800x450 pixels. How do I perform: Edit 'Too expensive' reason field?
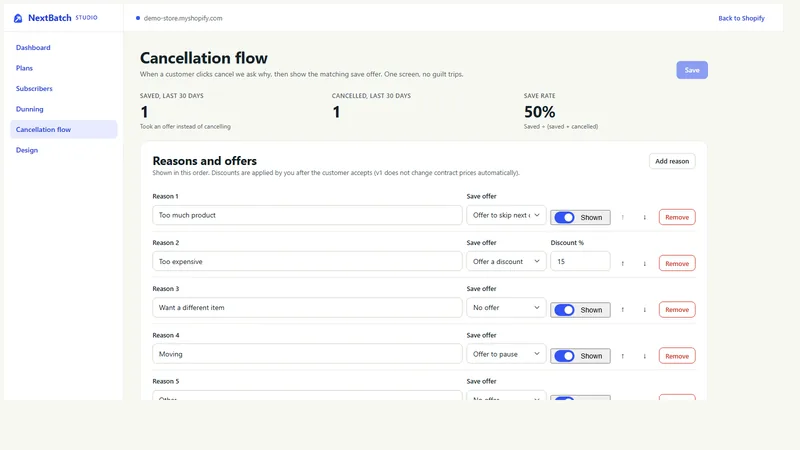click(x=307, y=261)
